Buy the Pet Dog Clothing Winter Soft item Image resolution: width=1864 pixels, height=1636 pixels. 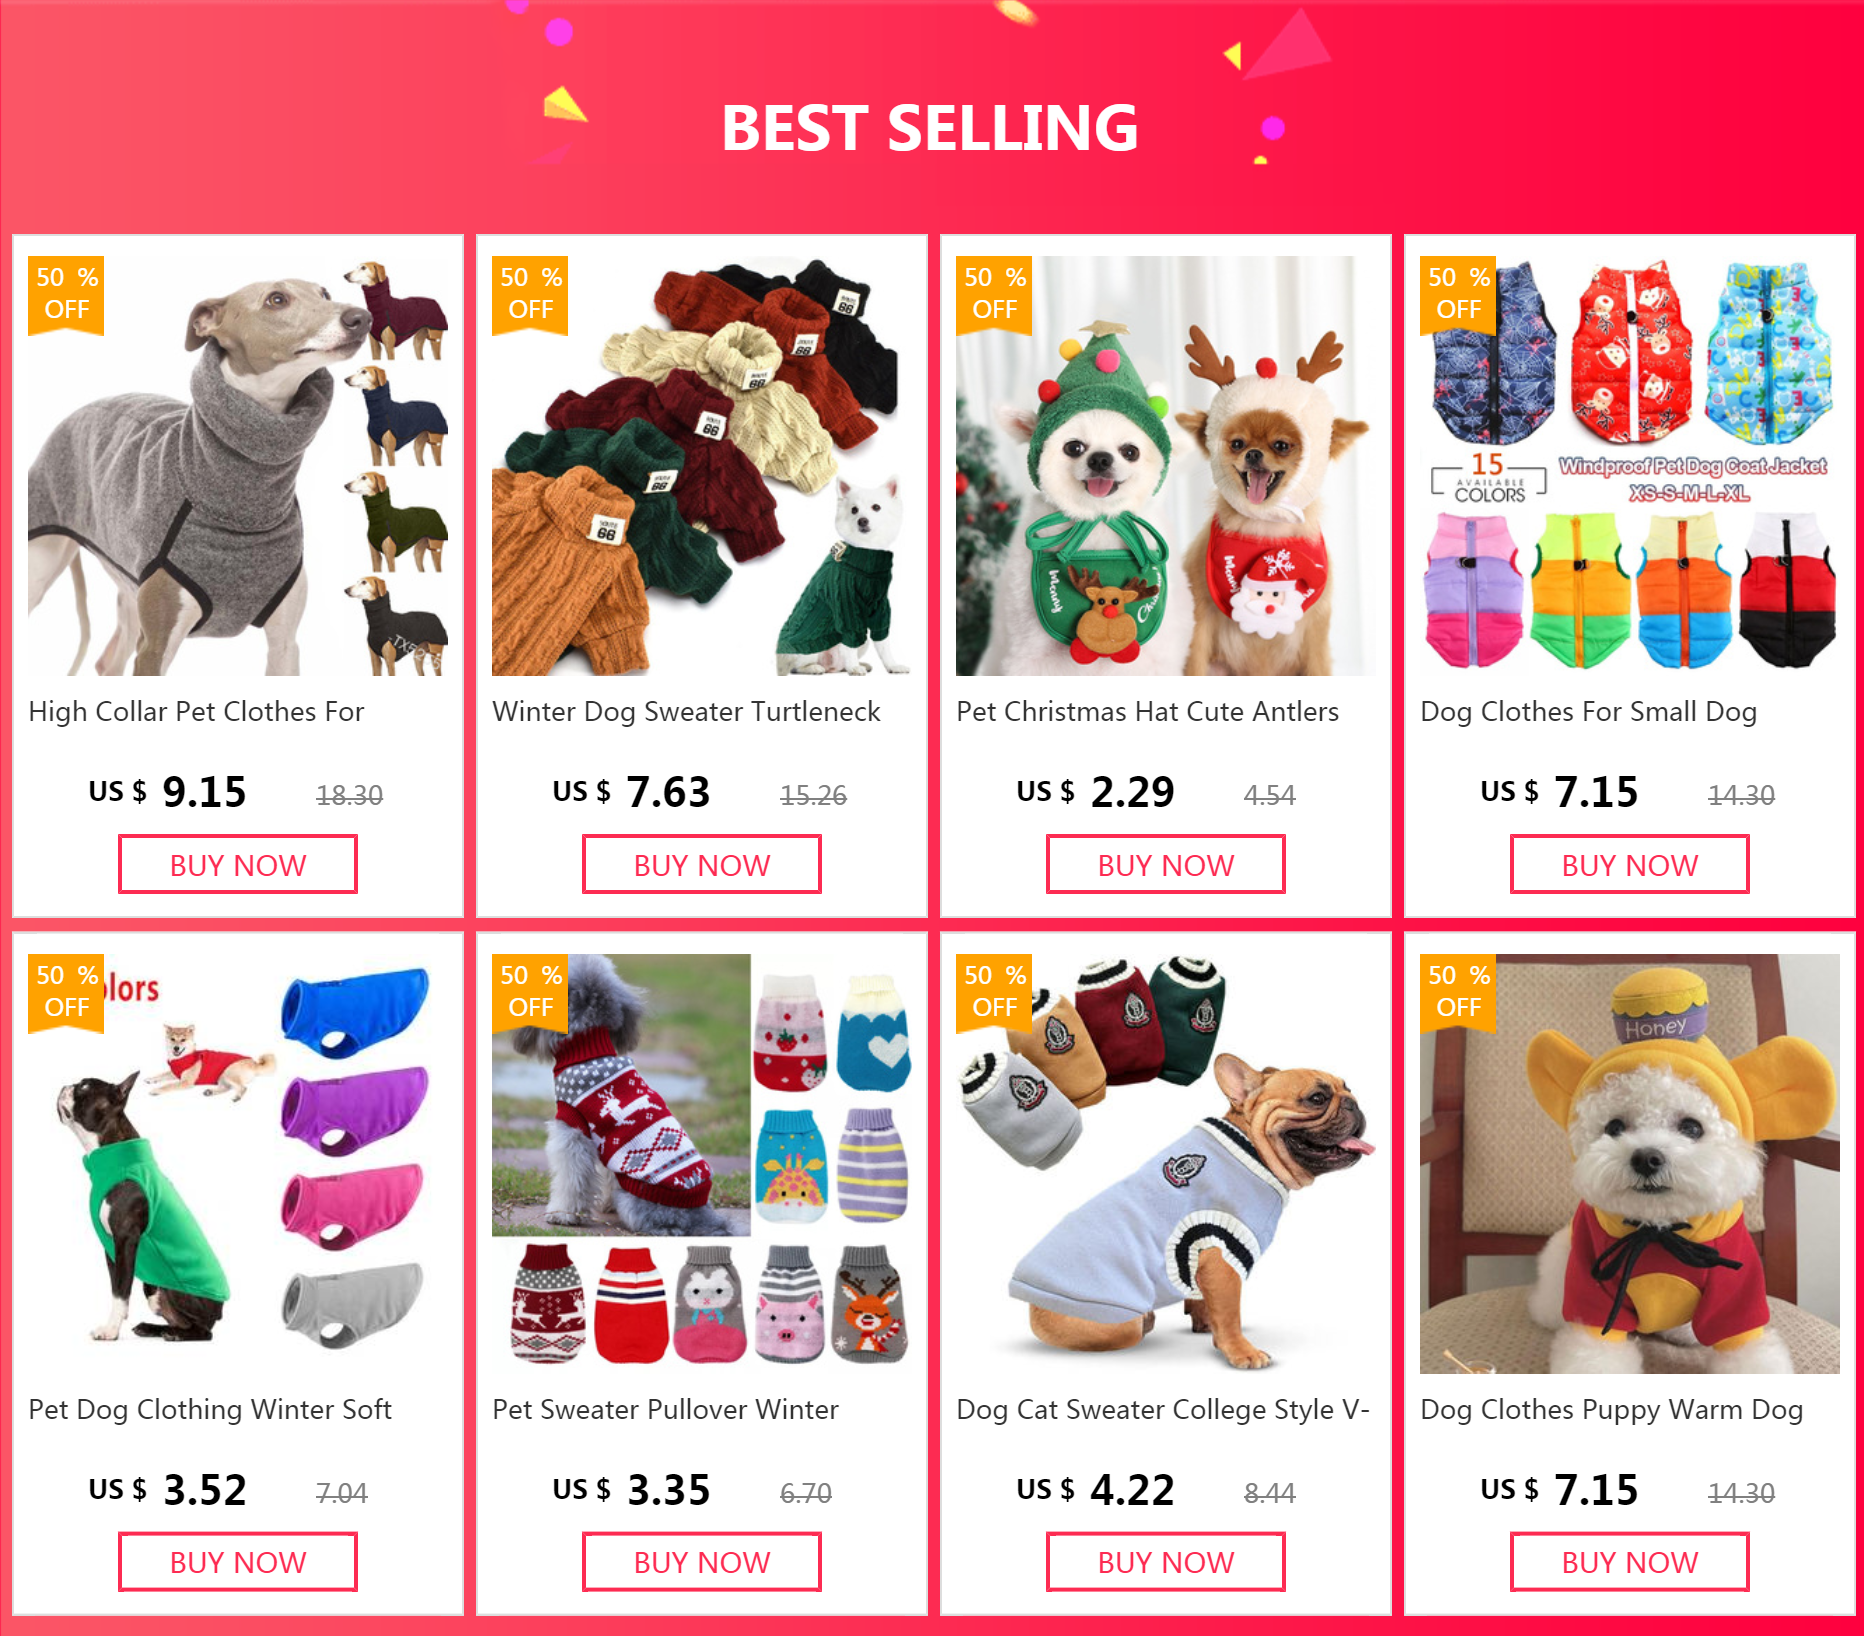(x=238, y=1562)
